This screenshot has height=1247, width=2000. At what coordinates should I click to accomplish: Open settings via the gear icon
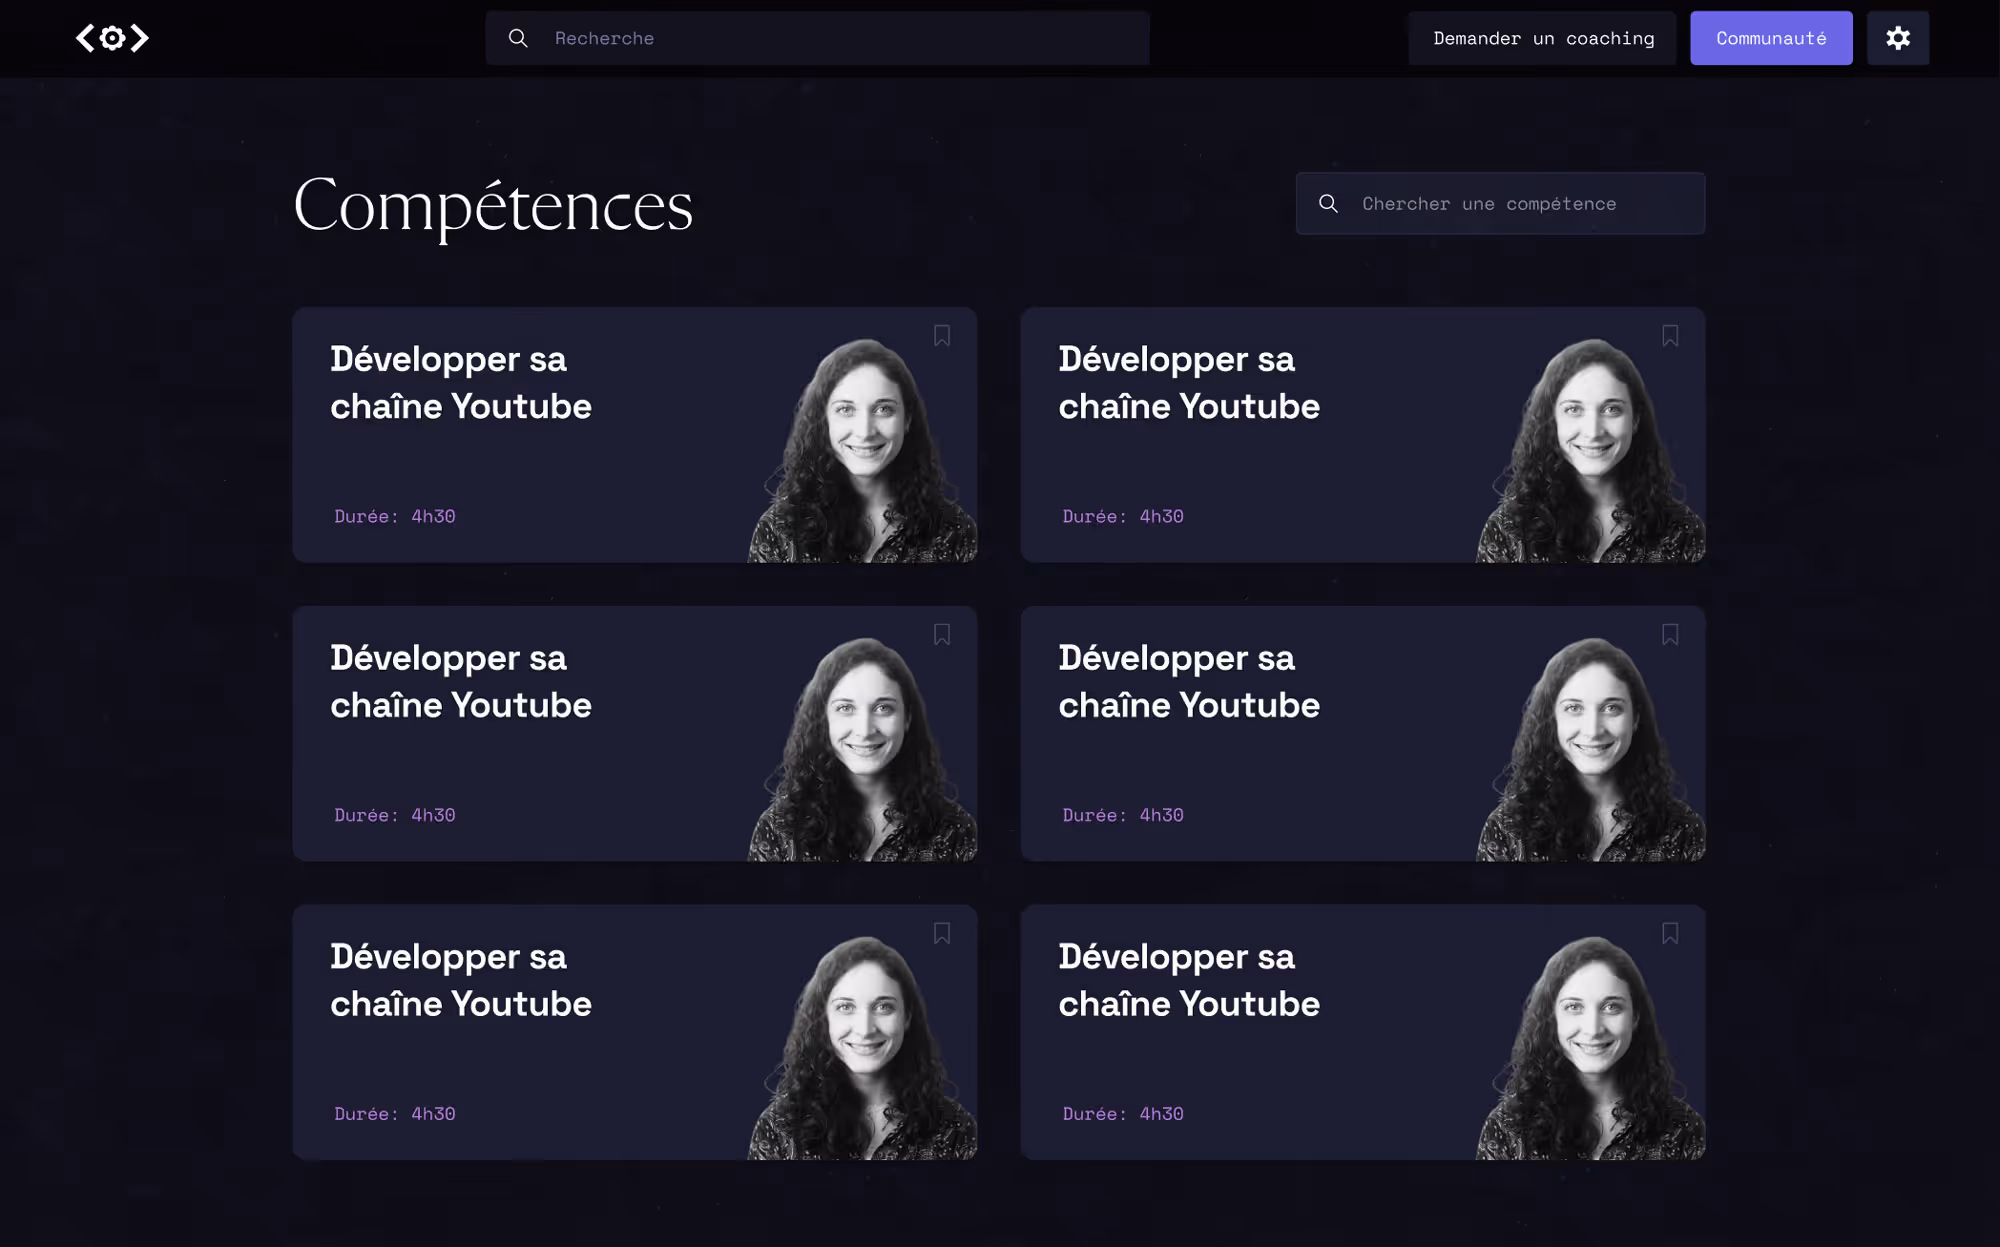(x=1897, y=38)
